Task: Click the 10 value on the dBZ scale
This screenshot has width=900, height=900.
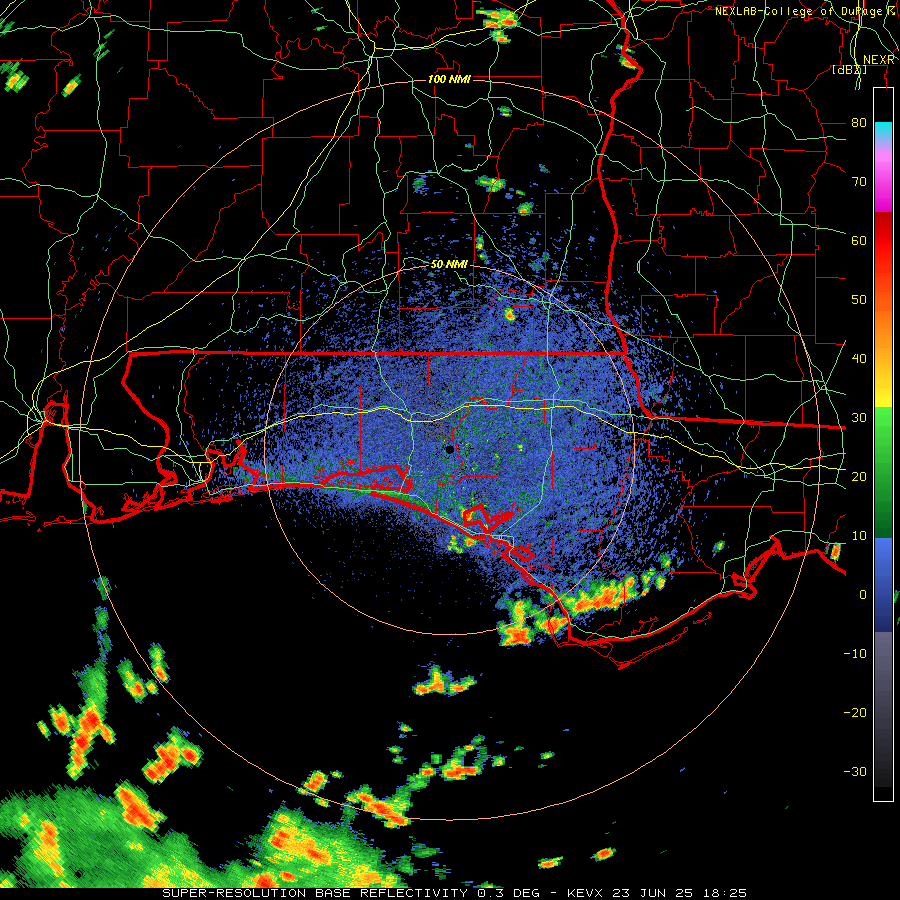Action: click(x=859, y=536)
